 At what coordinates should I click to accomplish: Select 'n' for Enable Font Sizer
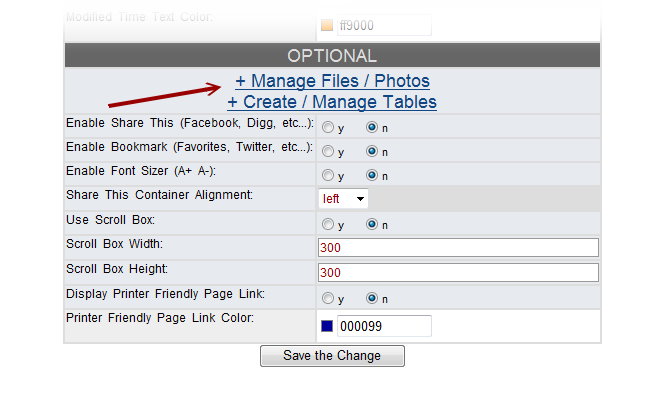(x=372, y=175)
